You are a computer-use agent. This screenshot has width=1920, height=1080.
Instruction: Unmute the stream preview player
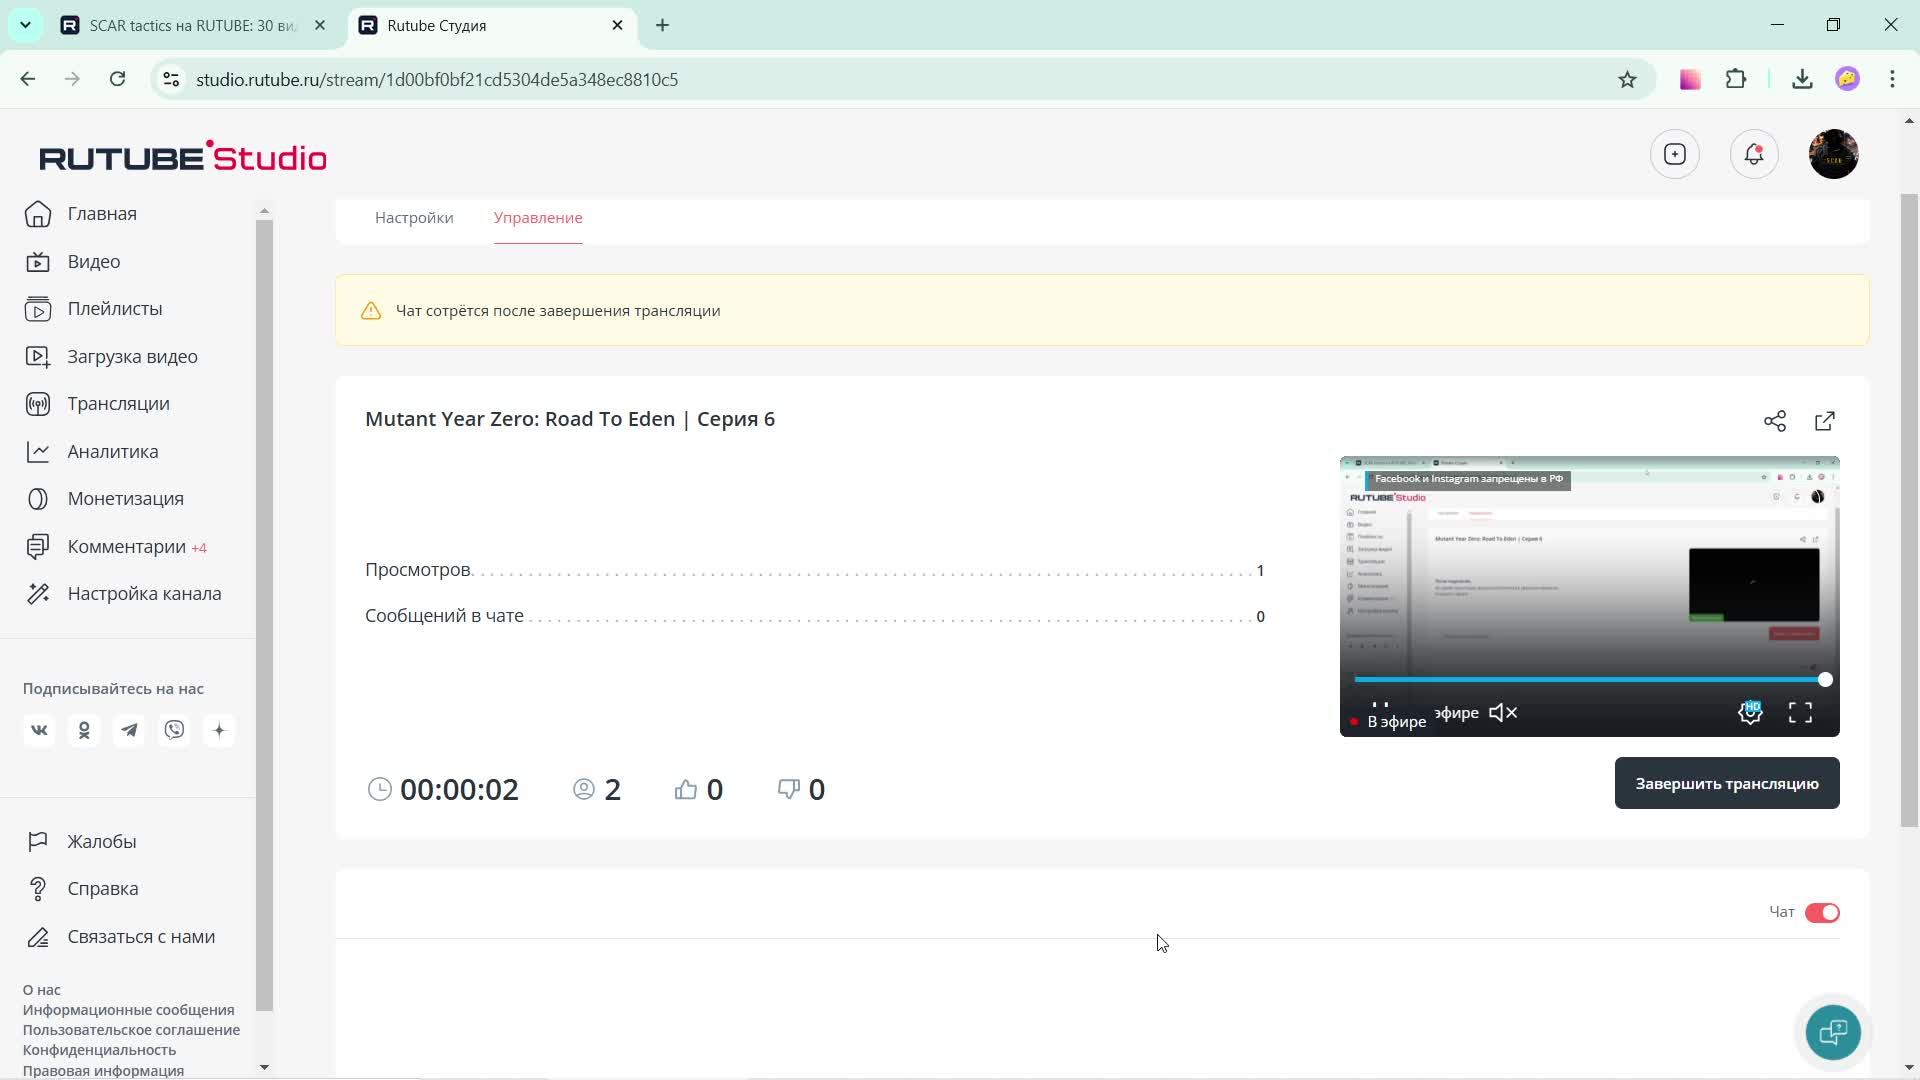click(1503, 713)
